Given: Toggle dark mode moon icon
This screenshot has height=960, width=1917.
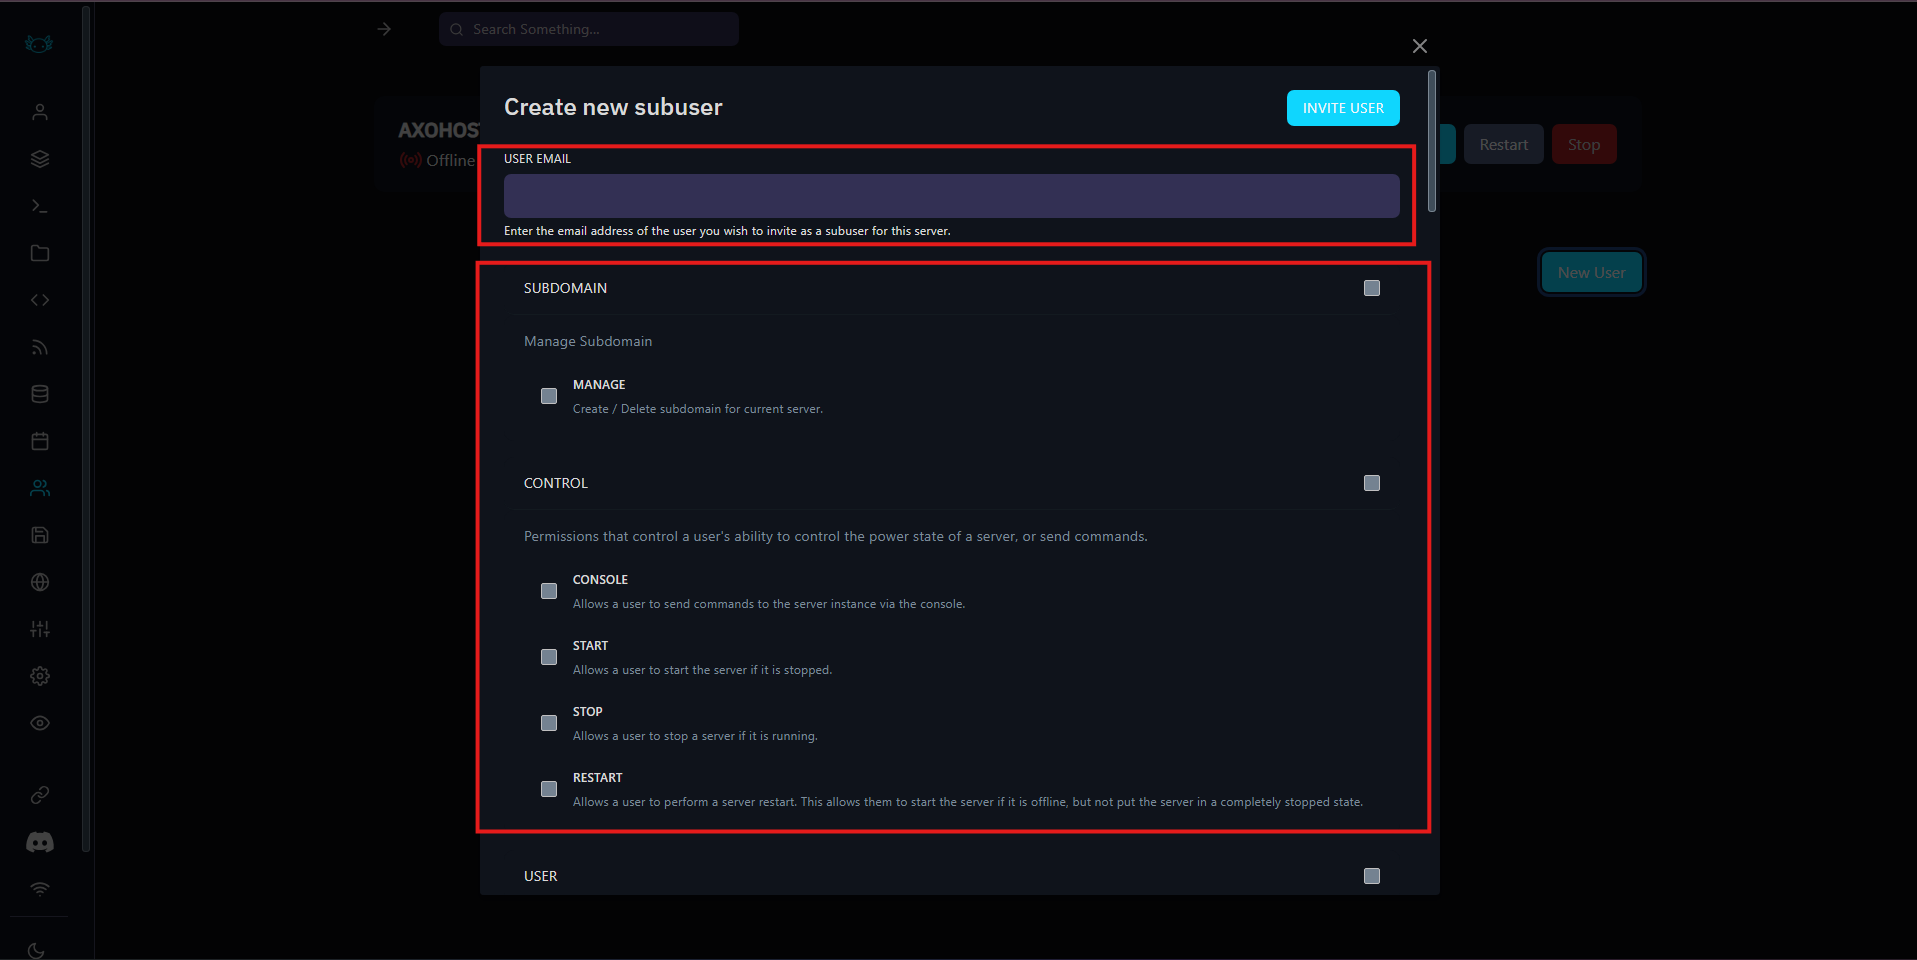Looking at the screenshot, I should point(37,950).
